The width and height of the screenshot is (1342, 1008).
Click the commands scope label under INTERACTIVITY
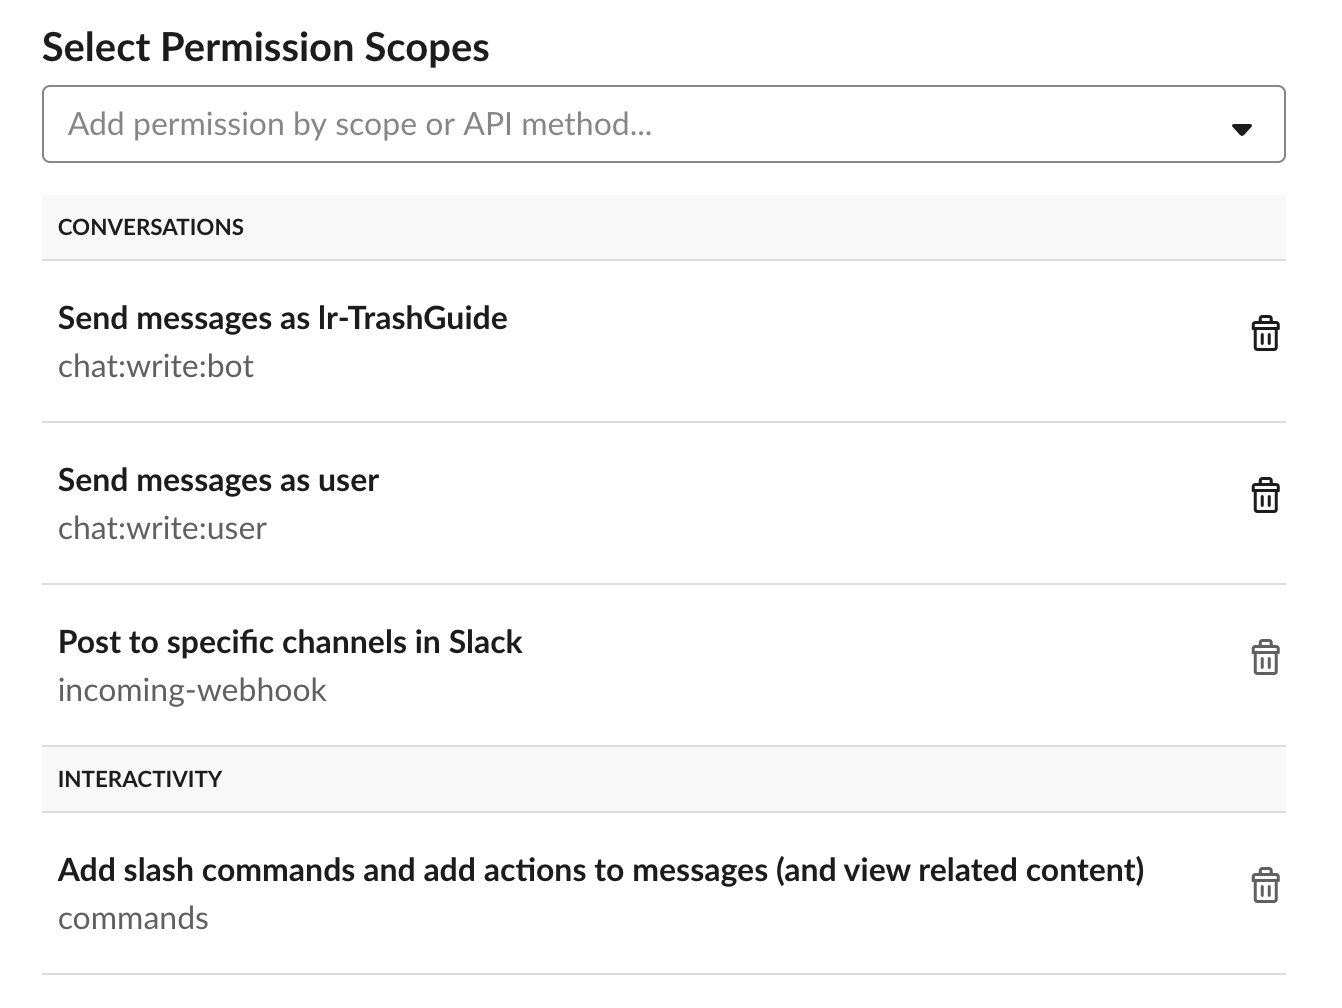pyautogui.click(x=132, y=918)
